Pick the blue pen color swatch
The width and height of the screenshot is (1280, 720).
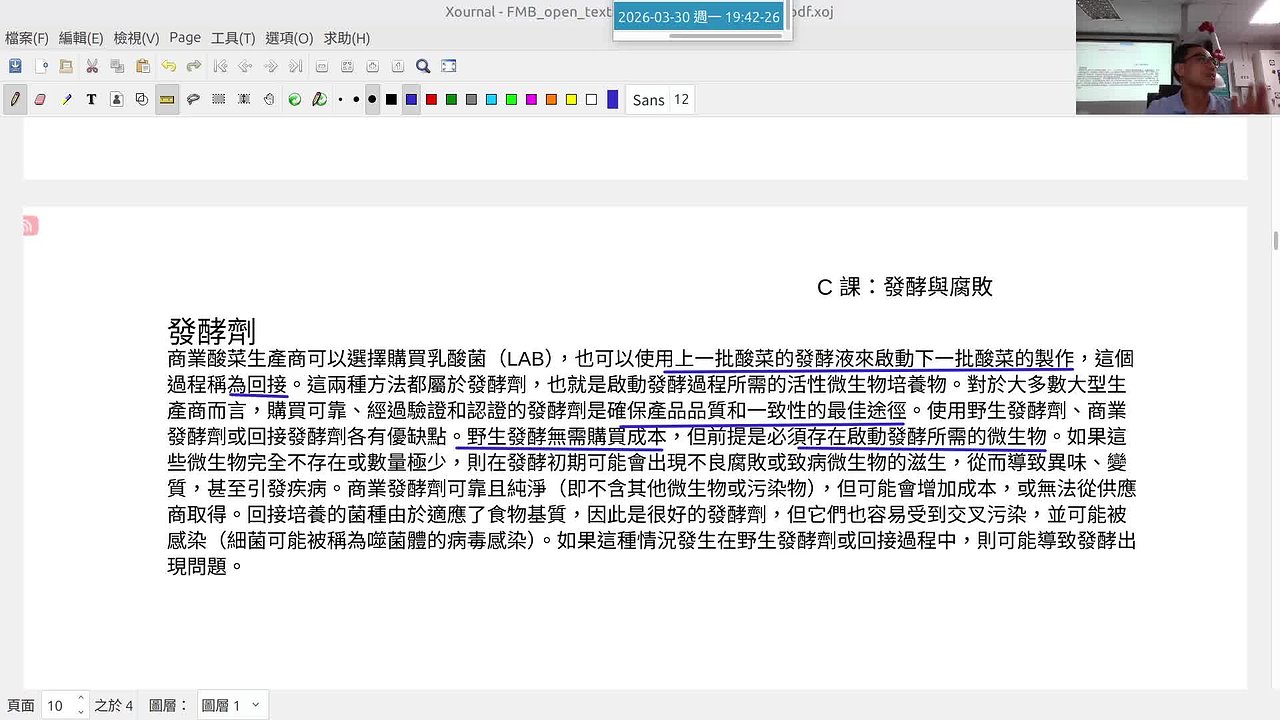[x=411, y=99]
